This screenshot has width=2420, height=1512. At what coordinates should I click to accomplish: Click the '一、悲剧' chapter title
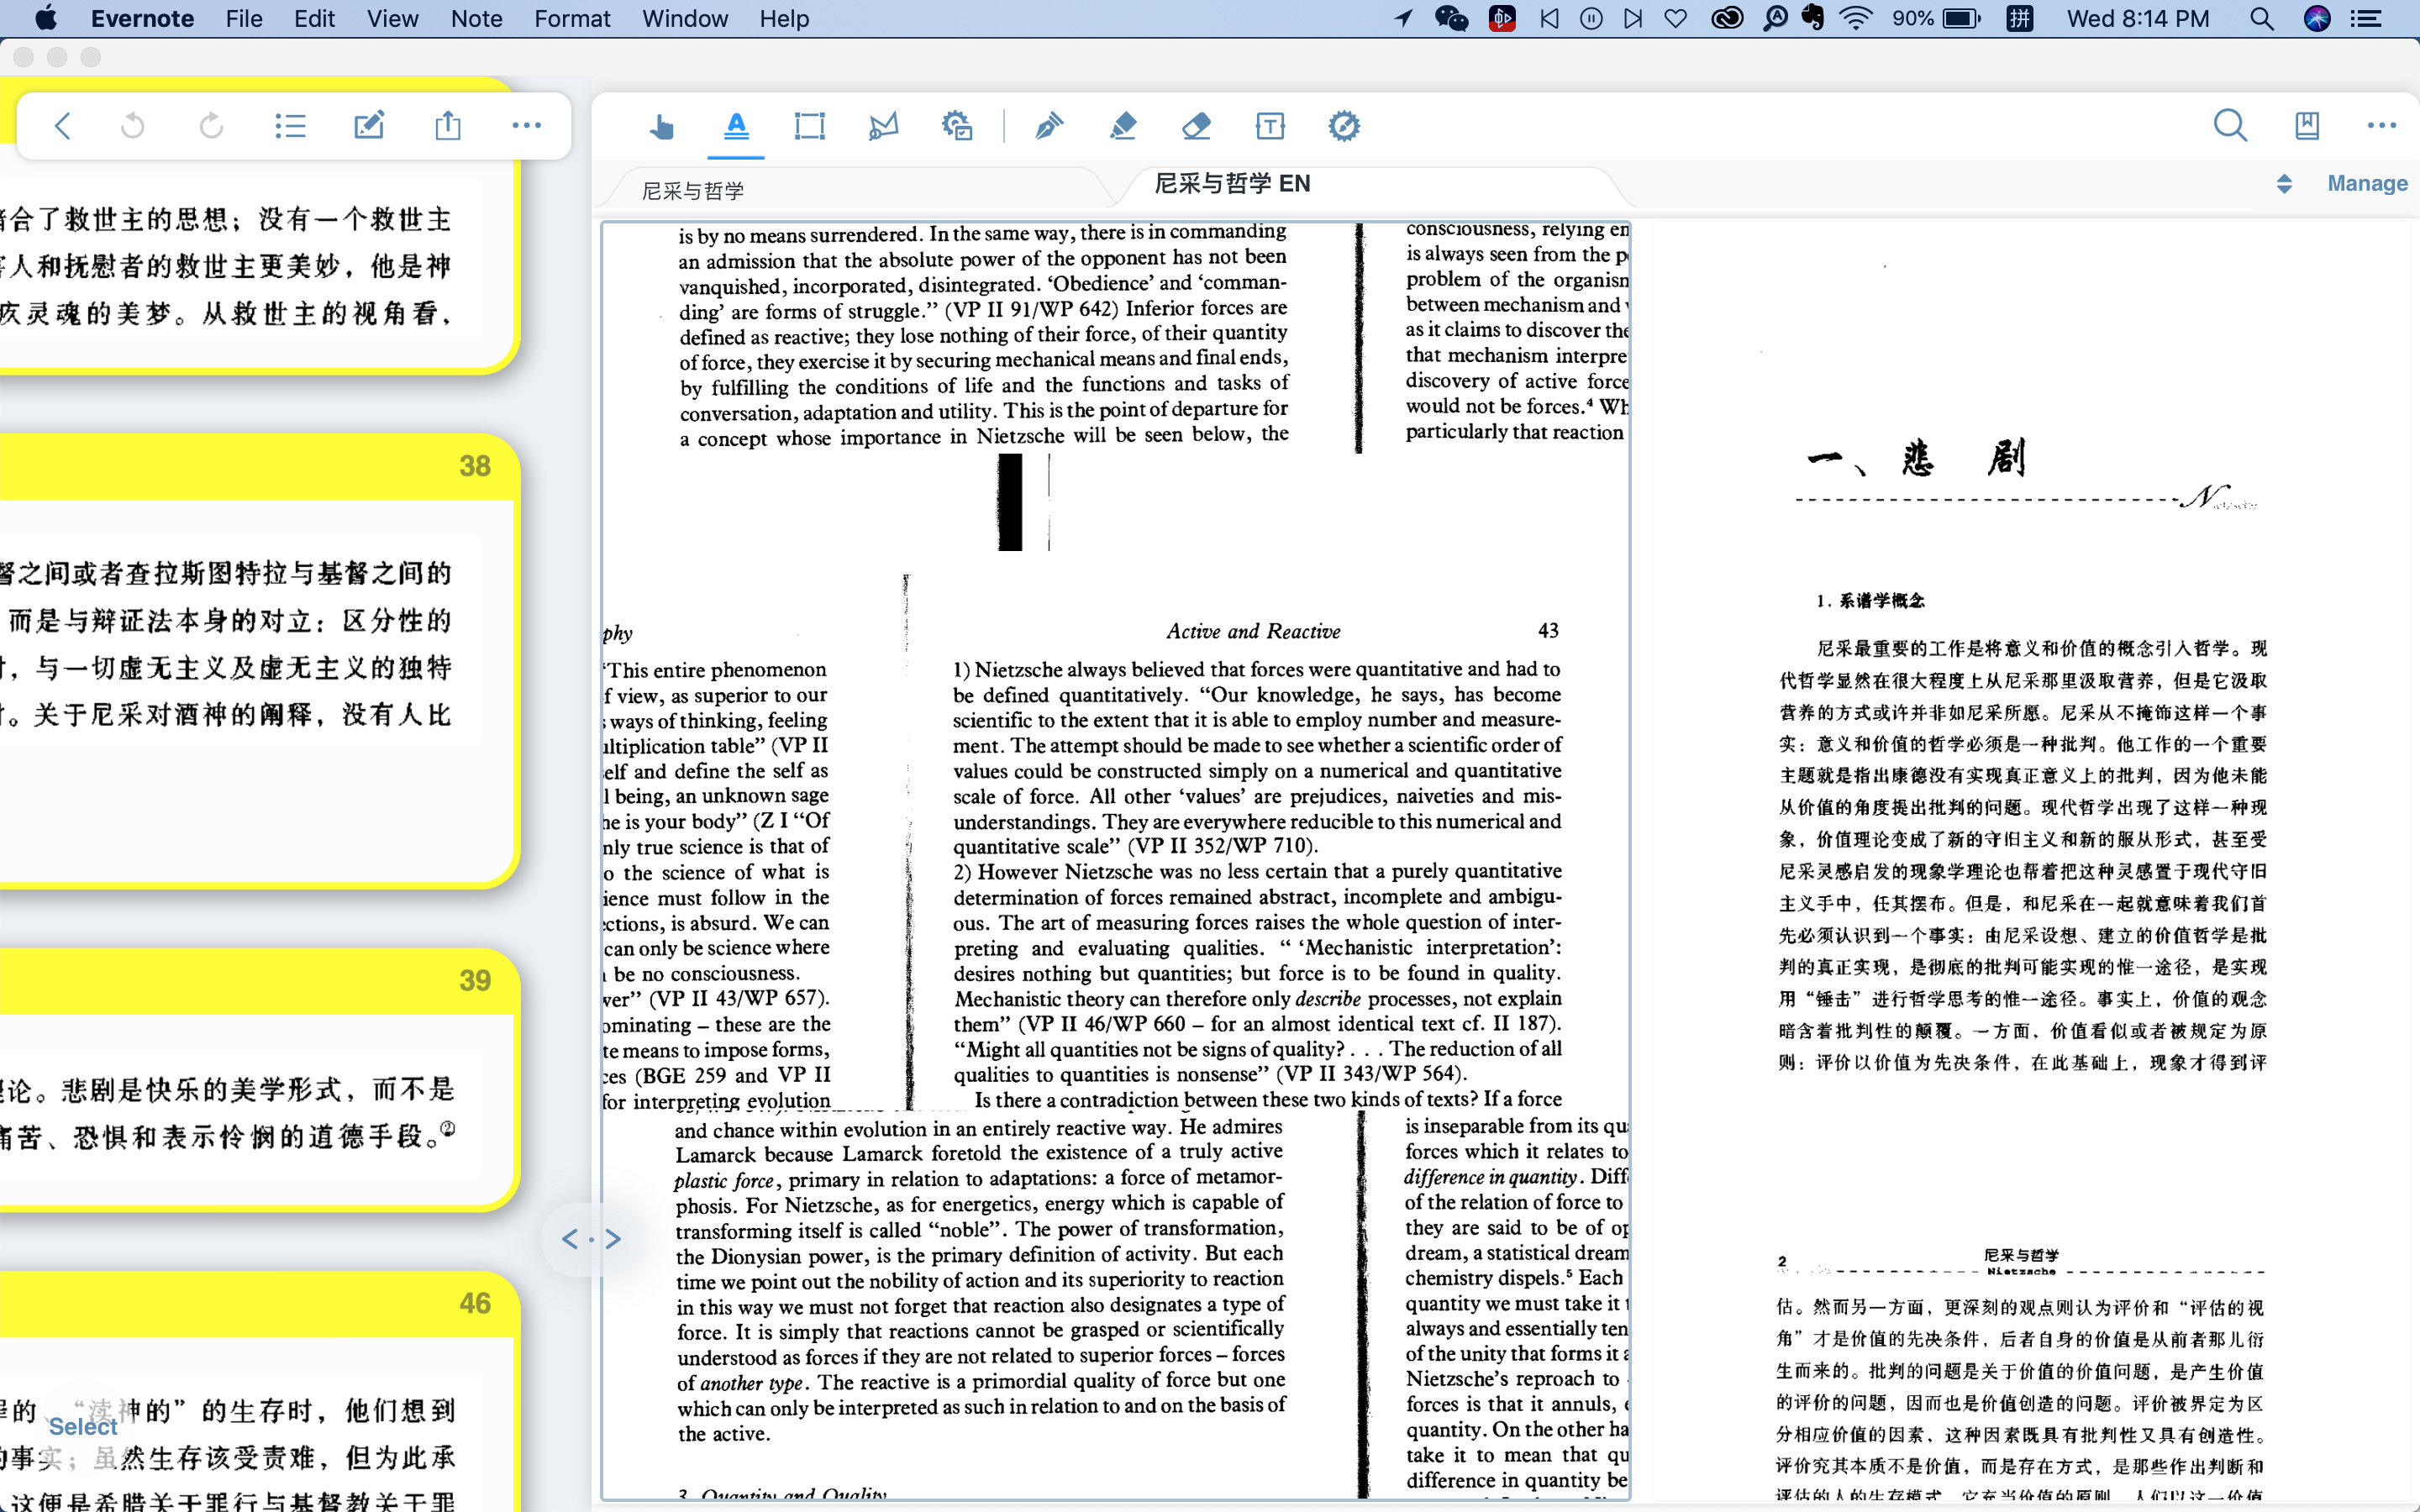click(x=1916, y=459)
